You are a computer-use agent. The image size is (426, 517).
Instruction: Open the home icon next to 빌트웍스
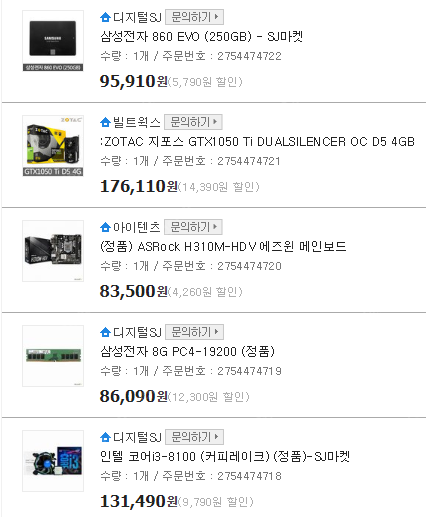(x=105, y=122)
